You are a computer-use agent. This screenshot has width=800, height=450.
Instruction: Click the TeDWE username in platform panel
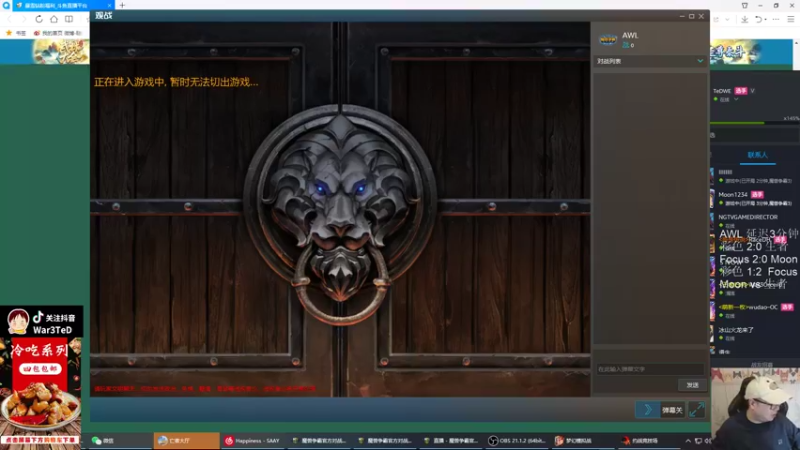tap(721, 91)
